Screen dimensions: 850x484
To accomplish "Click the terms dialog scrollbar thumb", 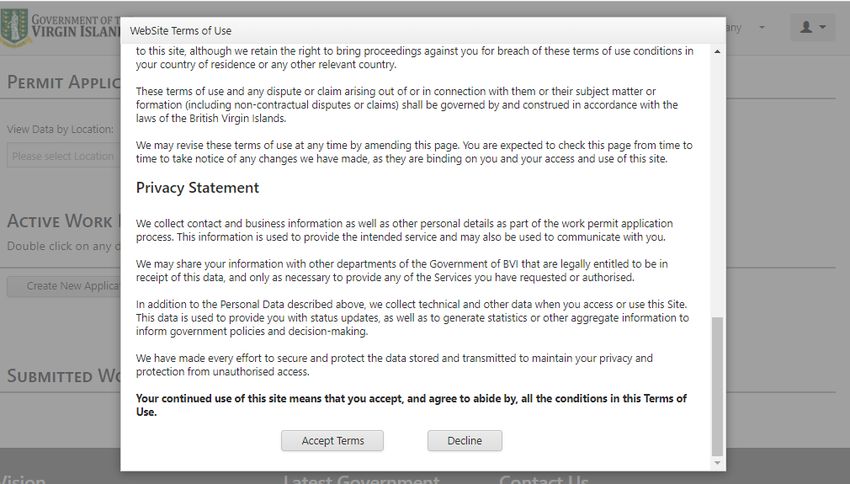I will 717,386.
